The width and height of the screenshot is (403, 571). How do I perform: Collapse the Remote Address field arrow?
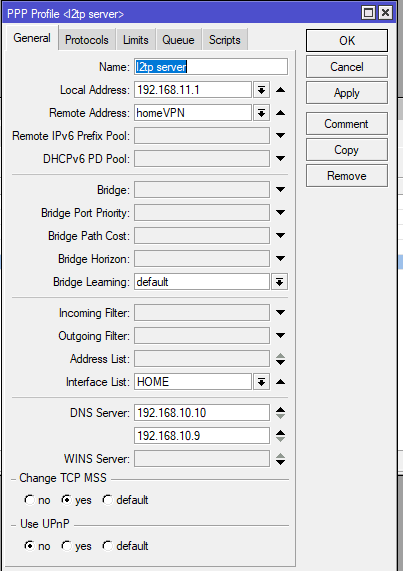pos(280,113)
